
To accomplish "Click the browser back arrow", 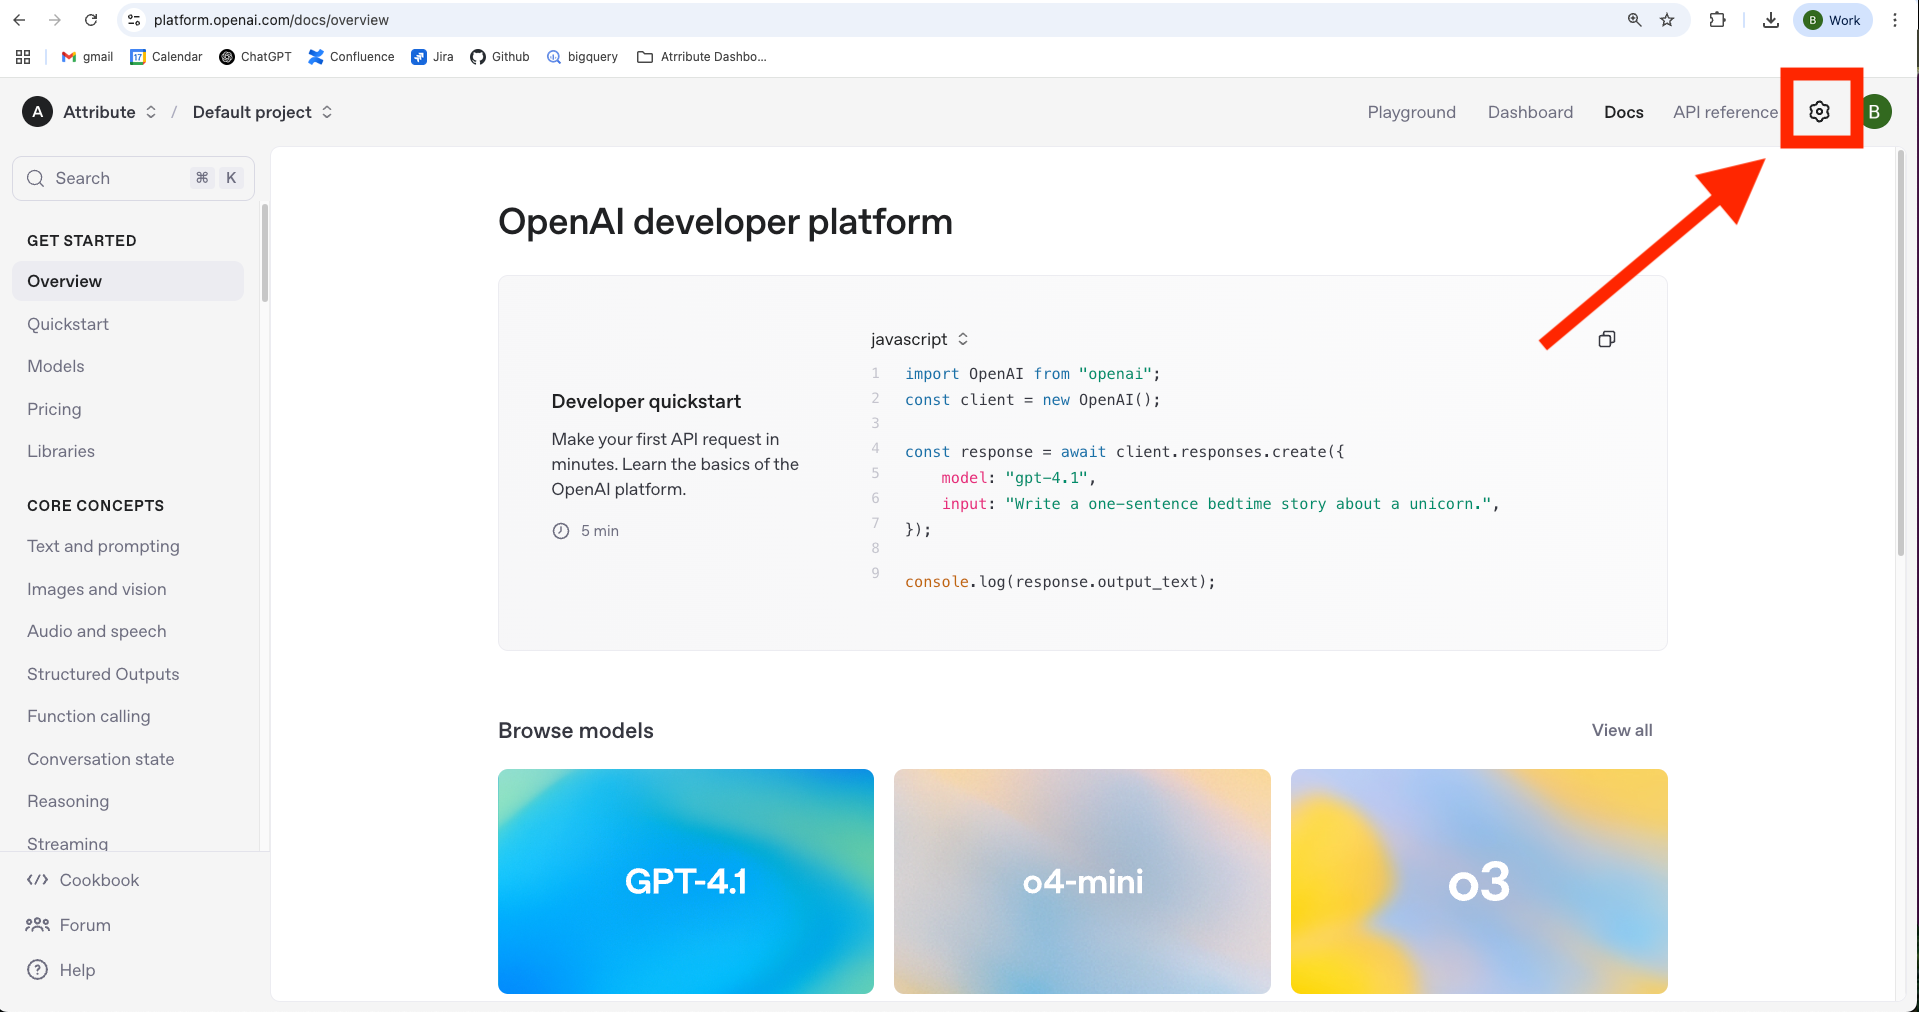I will (x=19, y=20).
